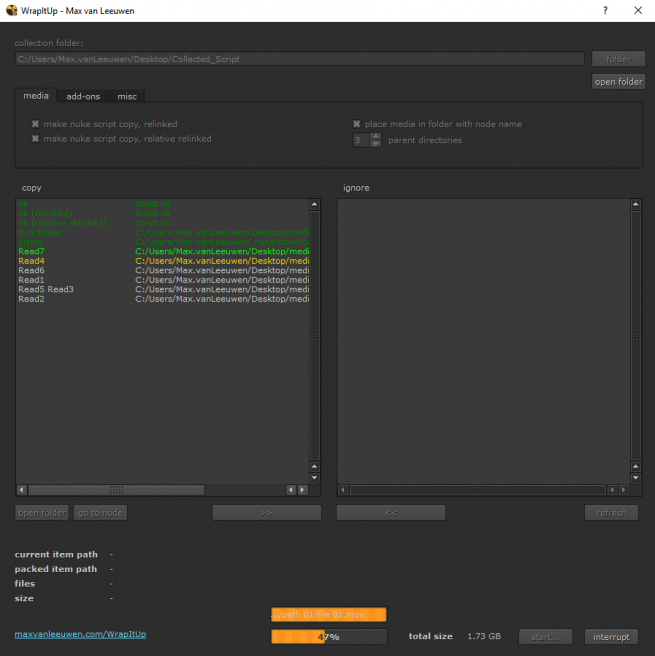Screen dimensions: 655x656
Task: Select the font folder row
Action: [163, 232]
